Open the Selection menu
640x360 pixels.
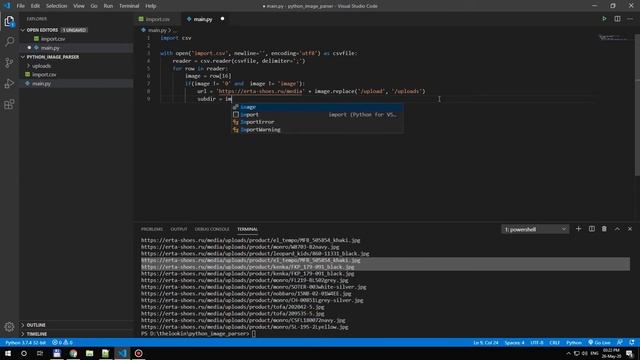coord(56,6)
